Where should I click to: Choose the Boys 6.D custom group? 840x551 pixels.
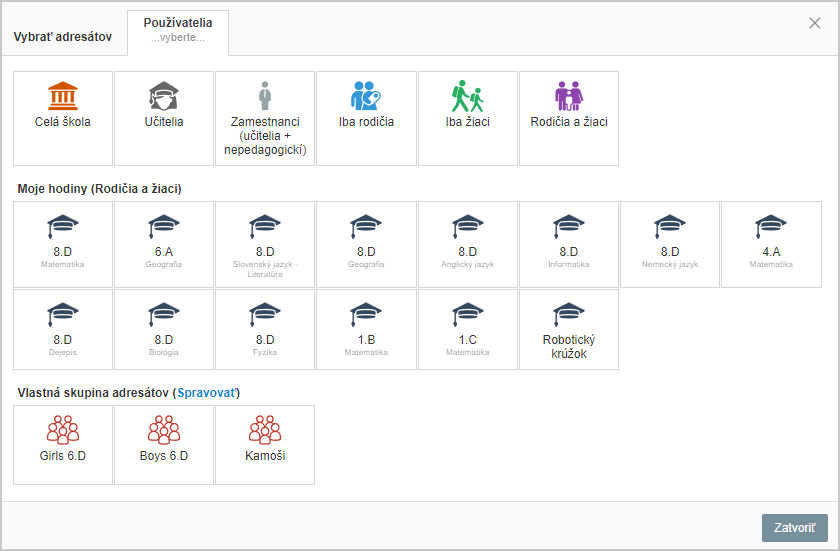tap(164, 445)
